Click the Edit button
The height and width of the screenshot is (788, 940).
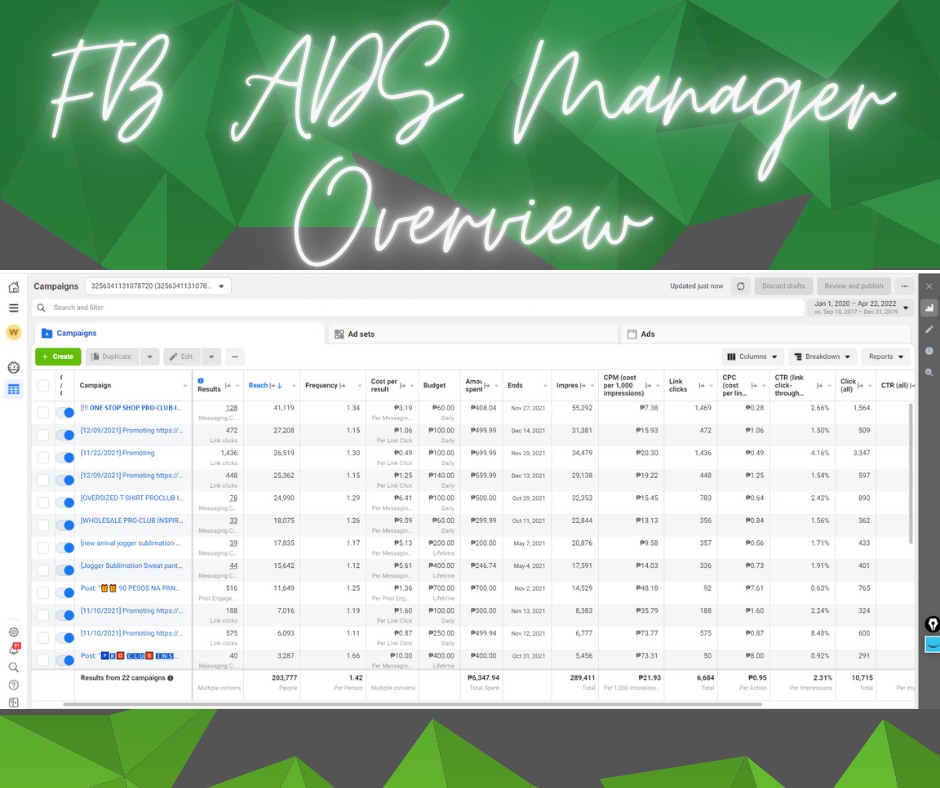182,357
